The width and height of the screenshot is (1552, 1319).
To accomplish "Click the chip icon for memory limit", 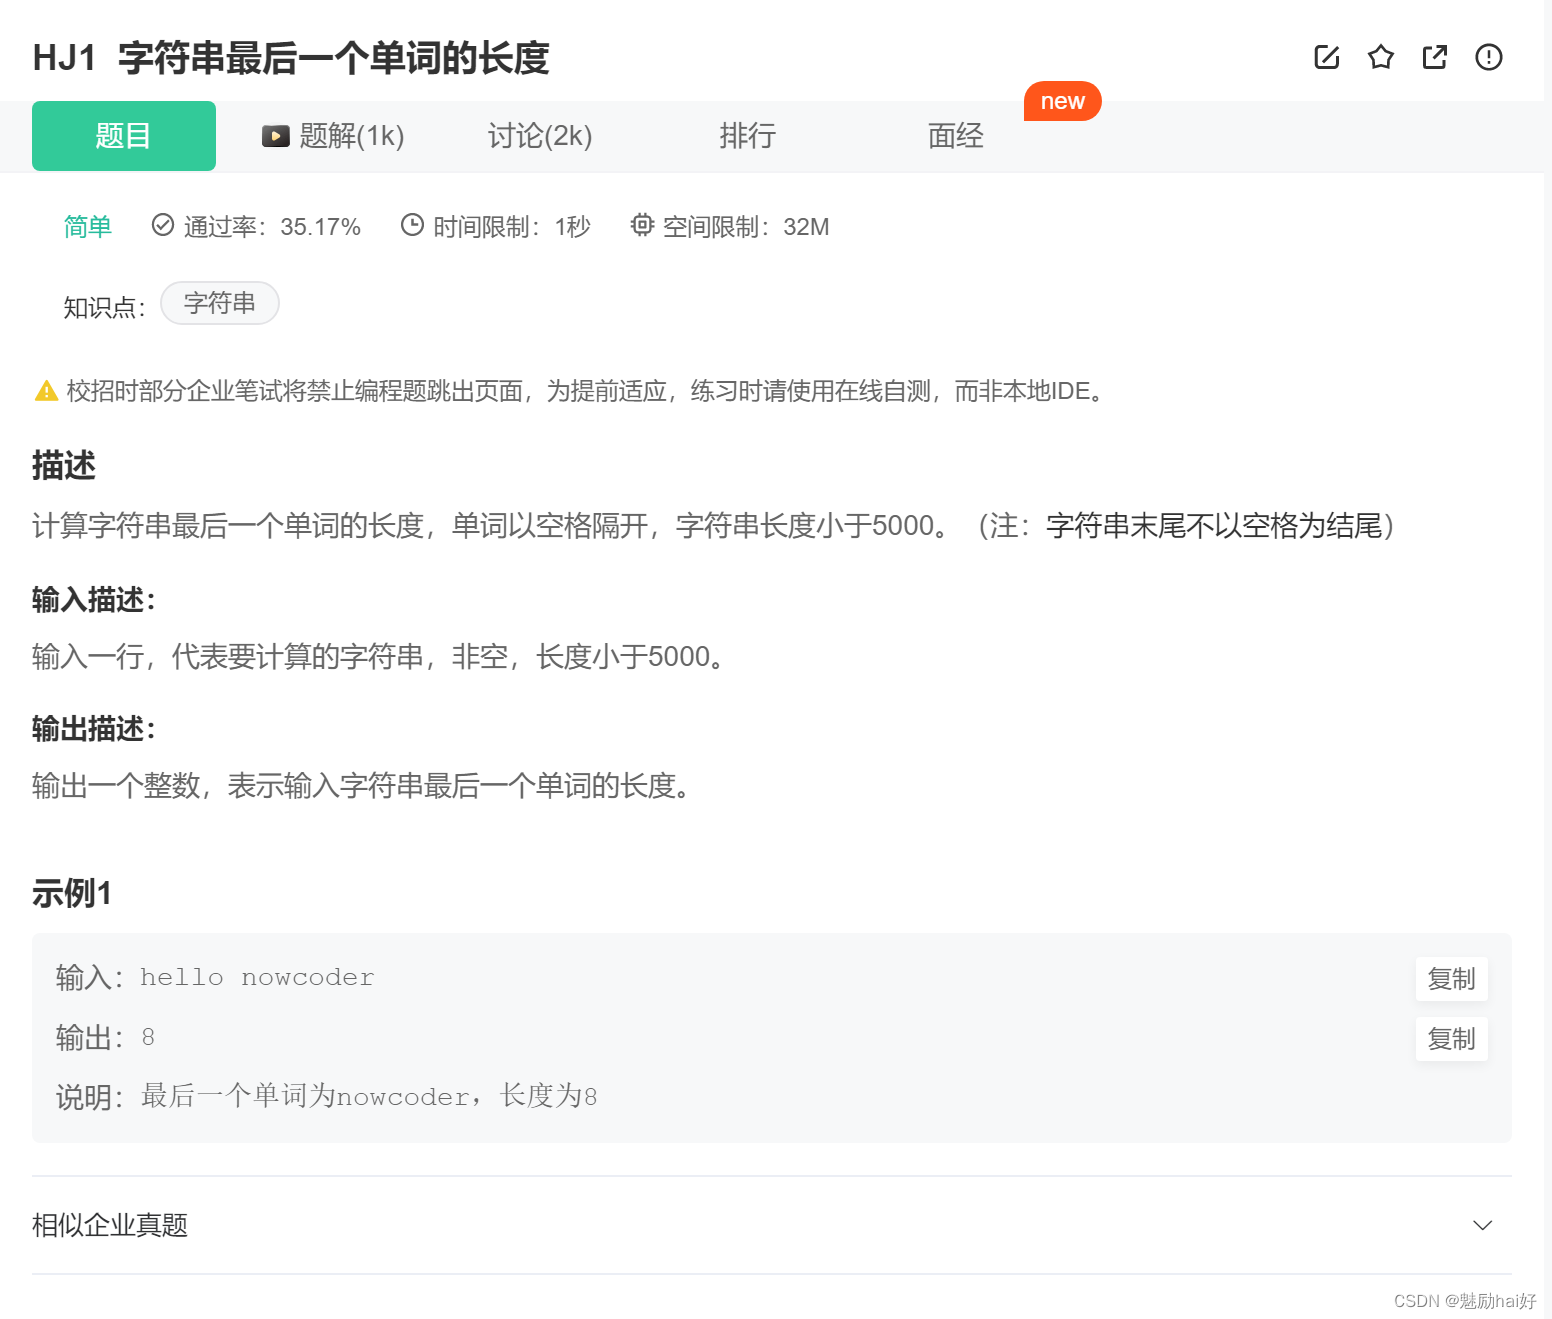I will (x=642, y=225).
